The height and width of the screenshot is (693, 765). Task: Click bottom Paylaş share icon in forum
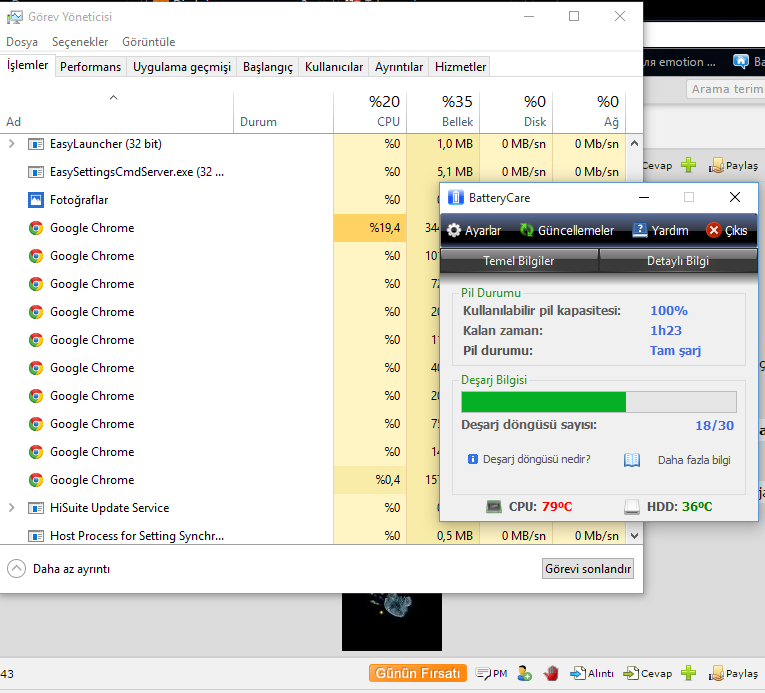716,673
